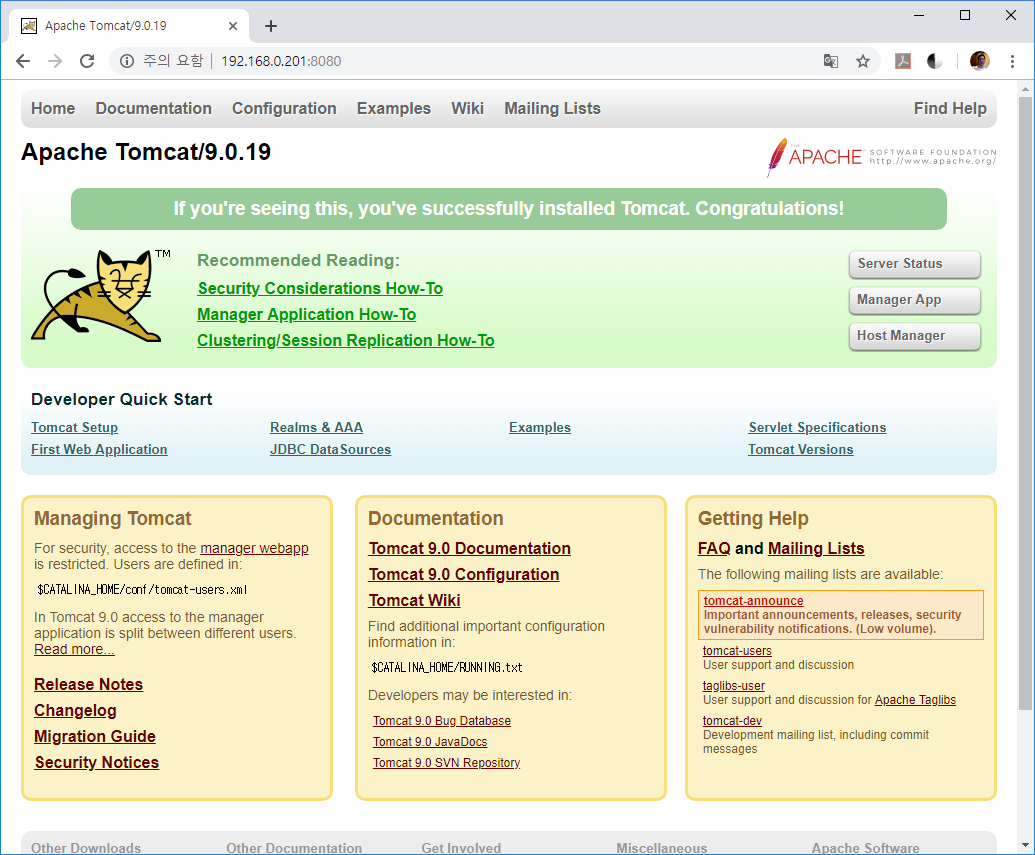Click the vertical scrollbar thumb

click(x=1024, y=403)
